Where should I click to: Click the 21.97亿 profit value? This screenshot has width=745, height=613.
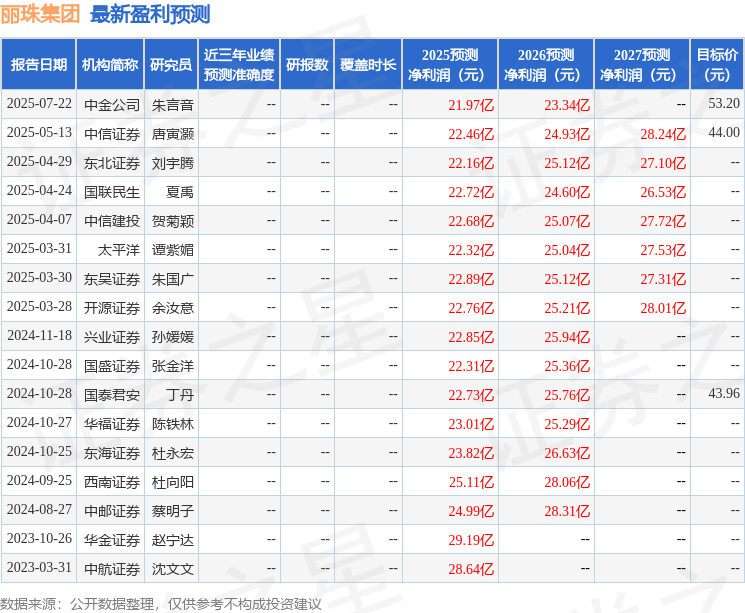(x=471, y=105)
